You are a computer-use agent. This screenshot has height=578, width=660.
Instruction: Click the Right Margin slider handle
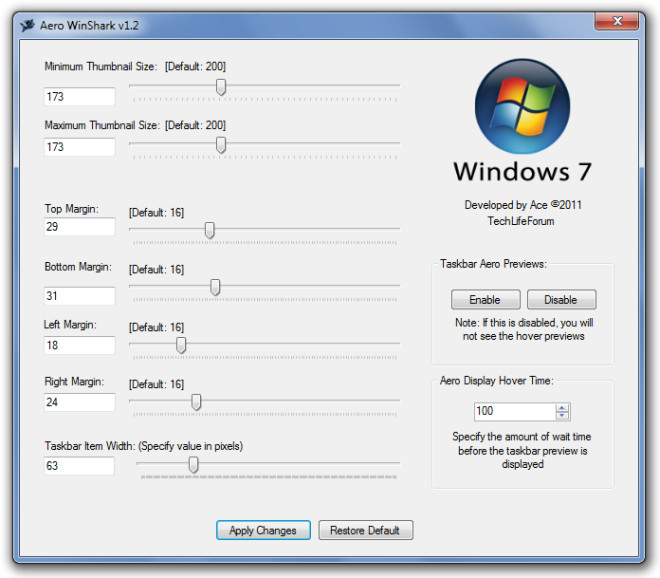(x=196, y=402)
